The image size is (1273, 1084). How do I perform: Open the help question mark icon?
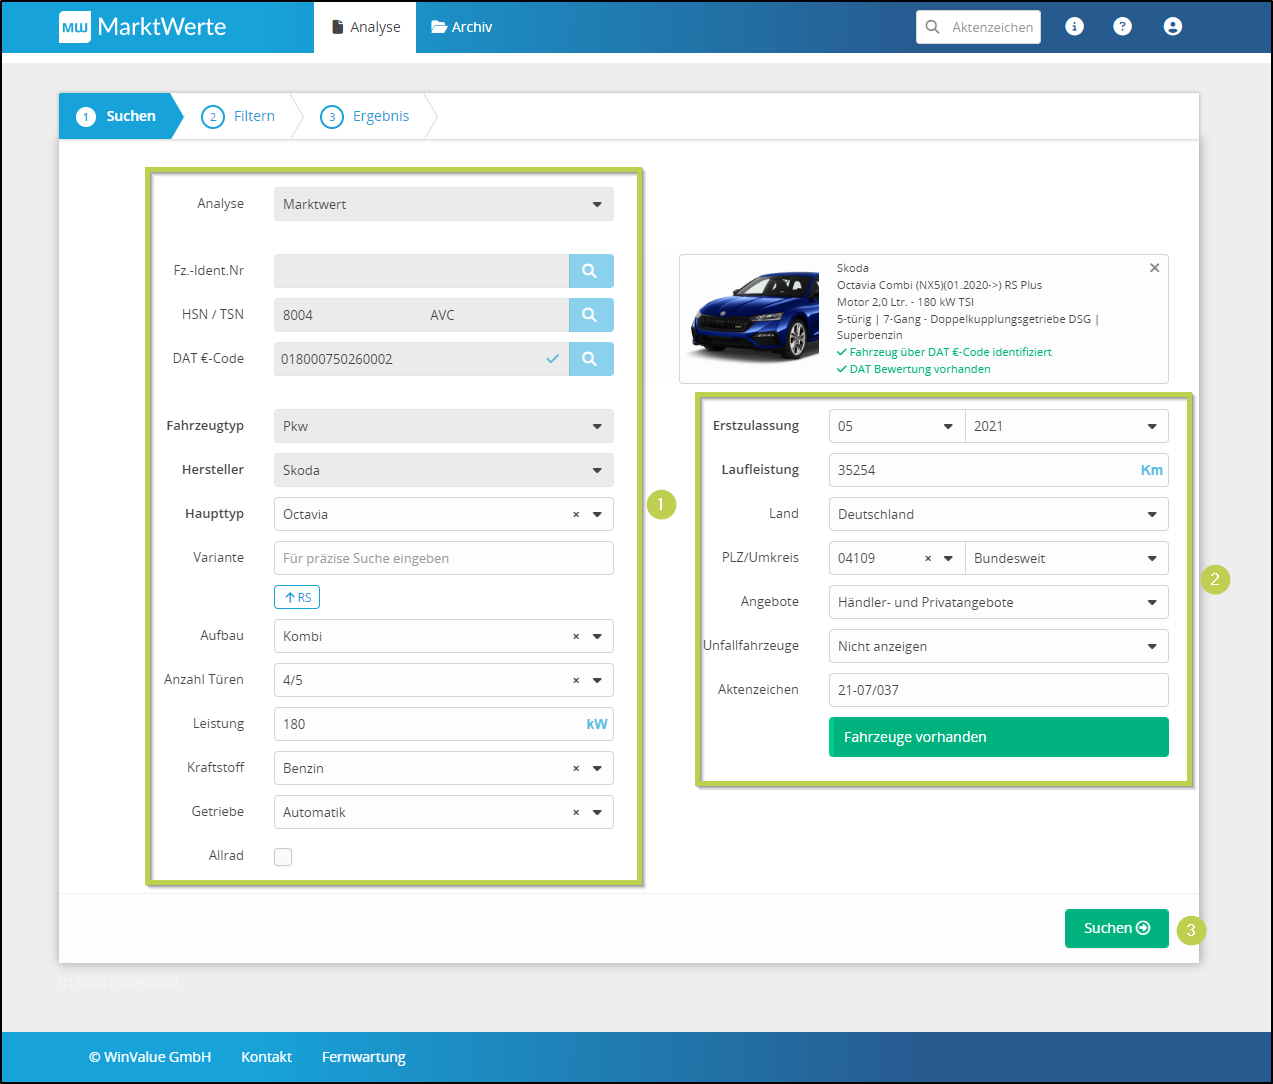coord(1123,27)
